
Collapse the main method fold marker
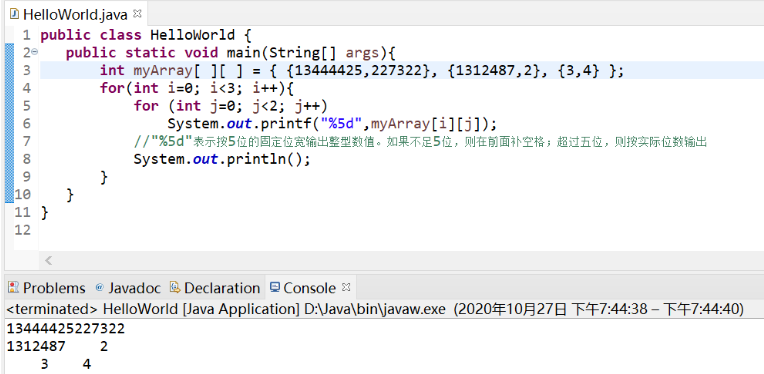[x=35, y=52]
